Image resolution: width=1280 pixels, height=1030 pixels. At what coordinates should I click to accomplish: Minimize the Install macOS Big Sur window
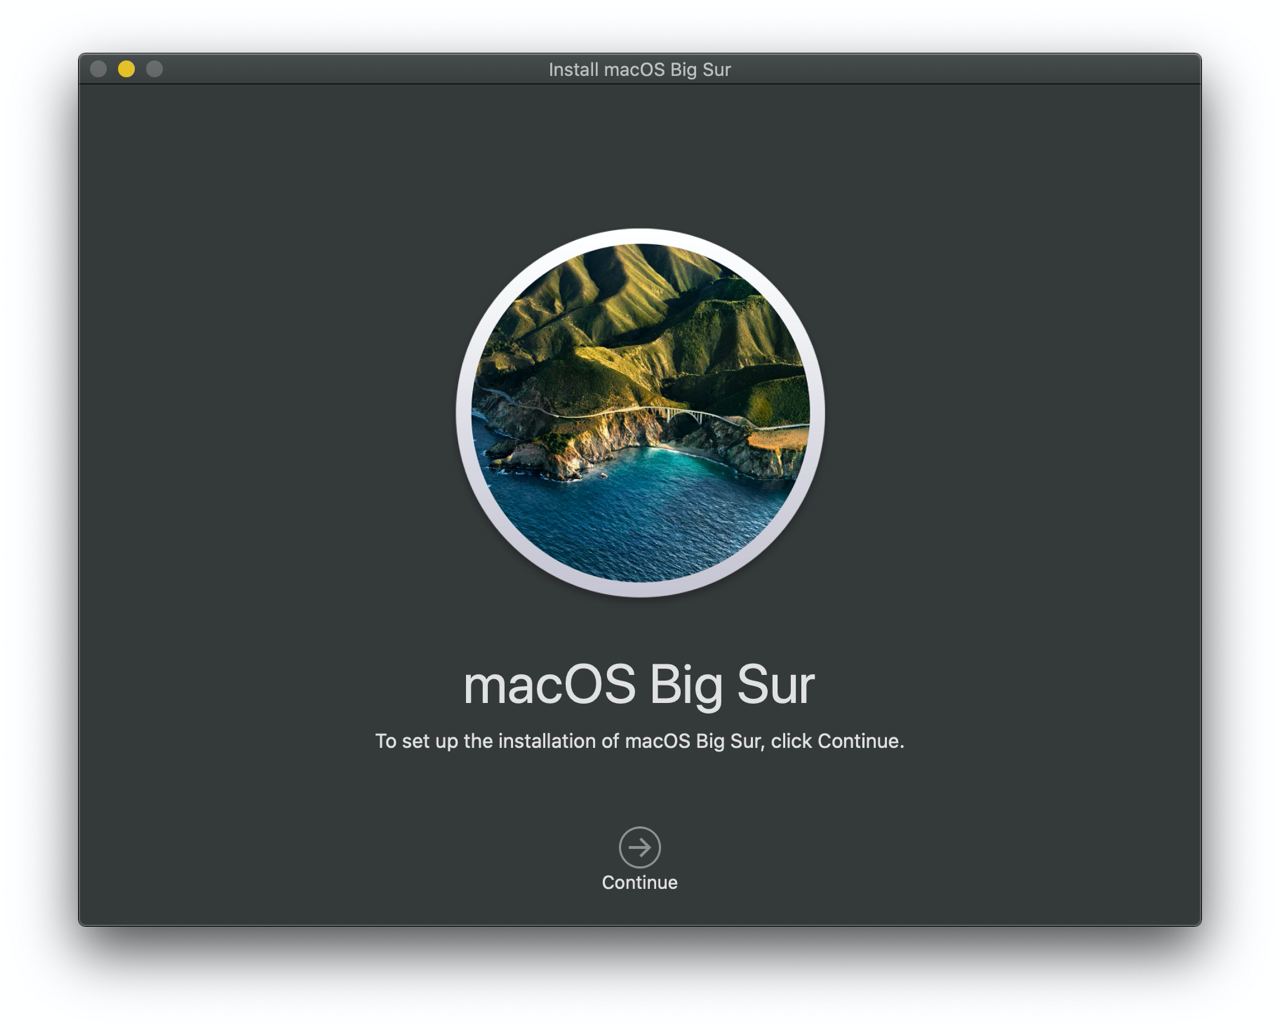(x=126, y=69)
